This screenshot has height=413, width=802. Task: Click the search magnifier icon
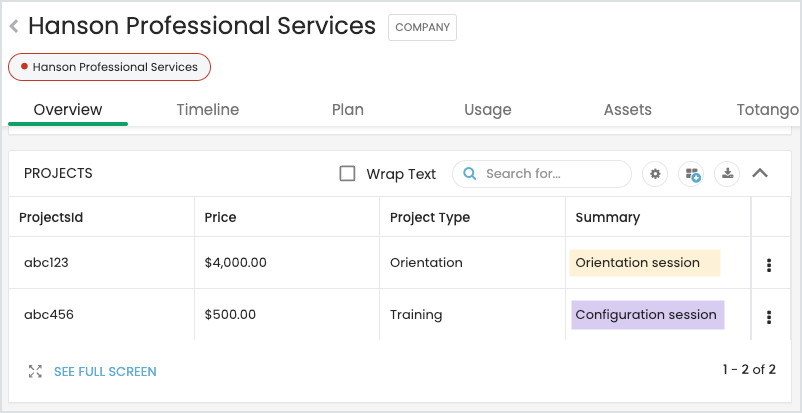(x=470, y=173)
